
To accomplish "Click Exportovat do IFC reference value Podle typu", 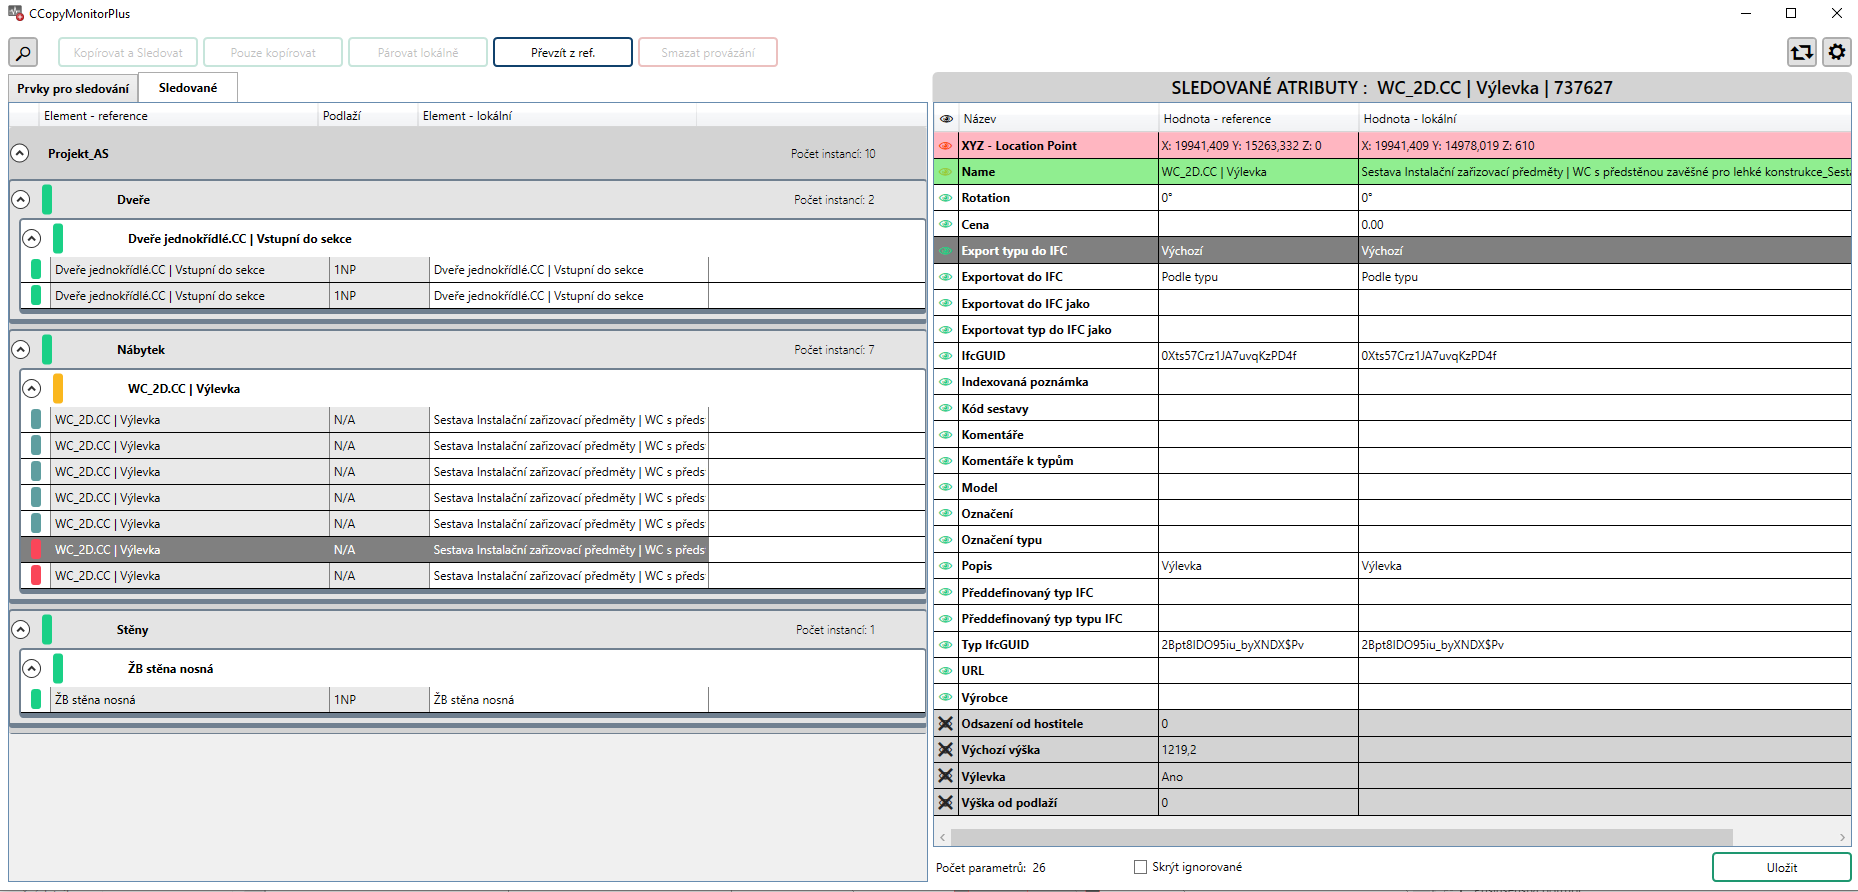I will [x=1189, y=277].
